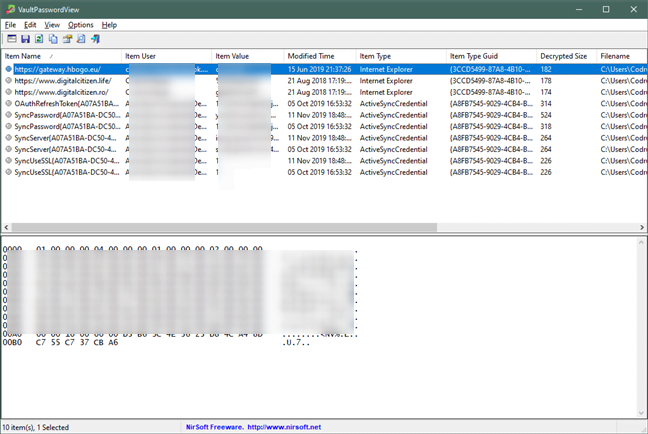
Task: Click the VaultPasswordView icon in the title bar
Action: pos(10,9)
